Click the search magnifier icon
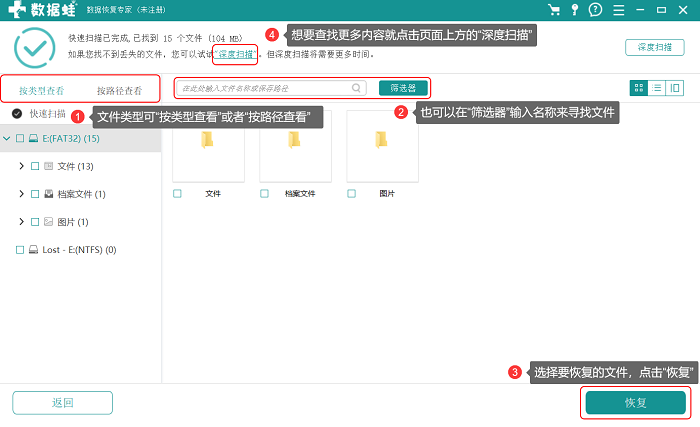 coord(356,88)
